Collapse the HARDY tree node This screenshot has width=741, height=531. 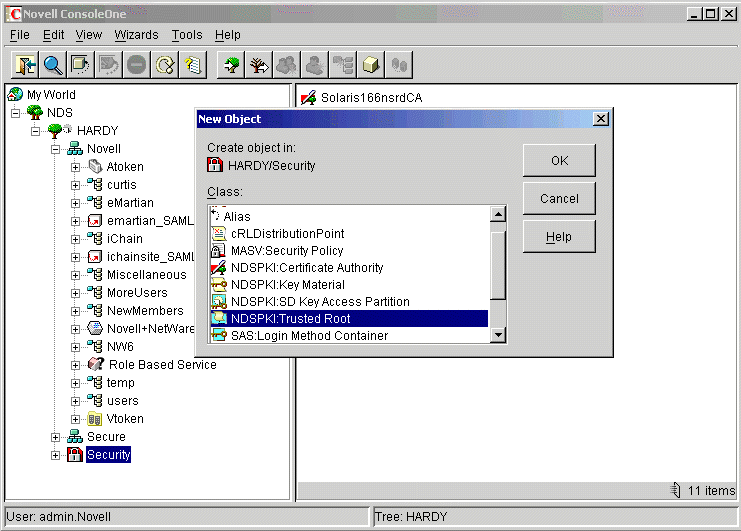pyautogui.click(x=35, y=131)
